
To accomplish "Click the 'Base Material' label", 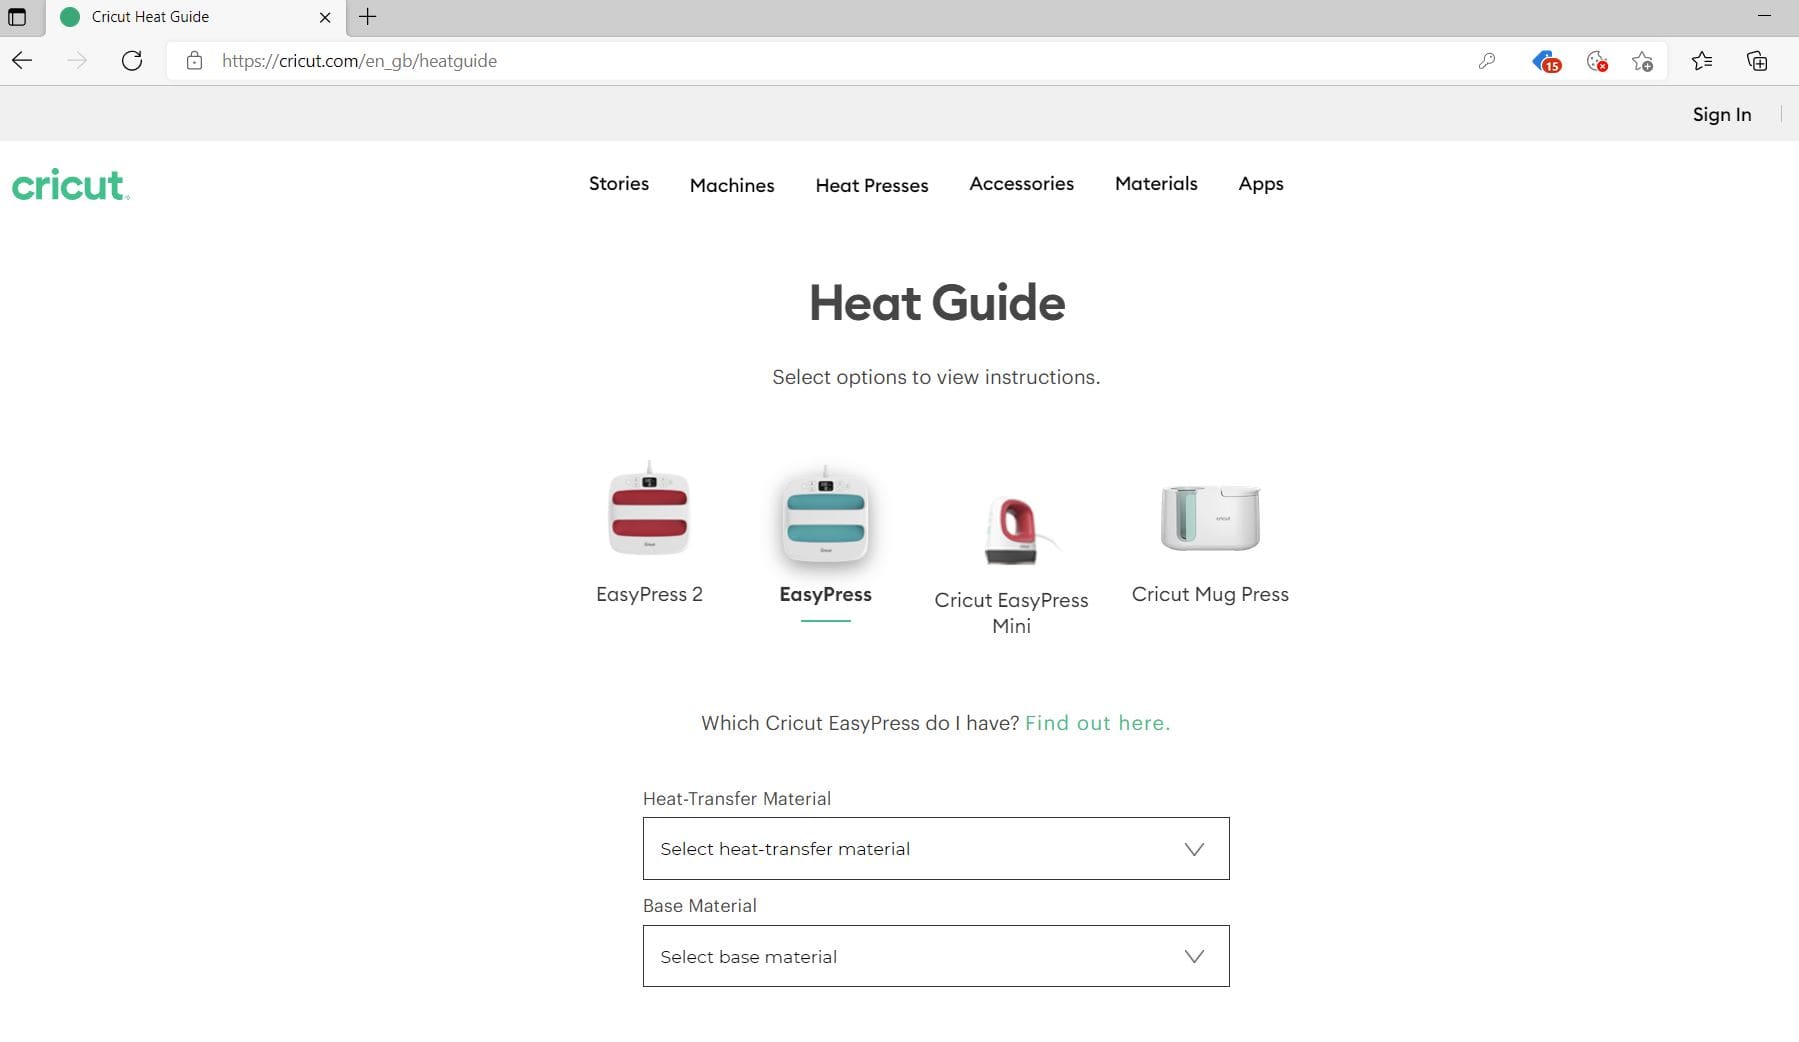I will pos(700,906).
